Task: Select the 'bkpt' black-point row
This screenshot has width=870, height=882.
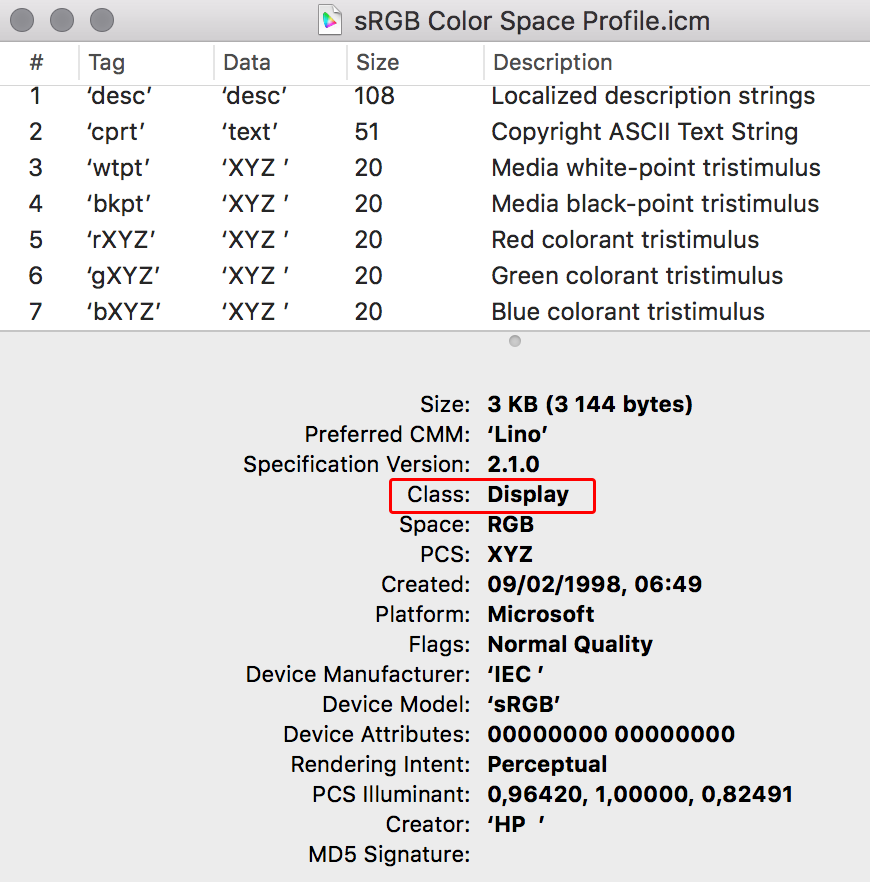Action: pos(435,204)
